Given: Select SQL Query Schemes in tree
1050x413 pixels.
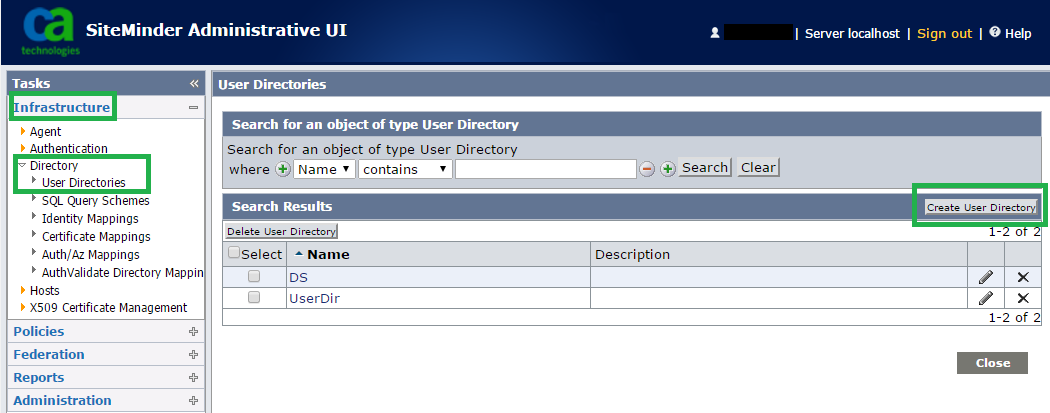Looking at the screenshot, I should click(96, 200).
